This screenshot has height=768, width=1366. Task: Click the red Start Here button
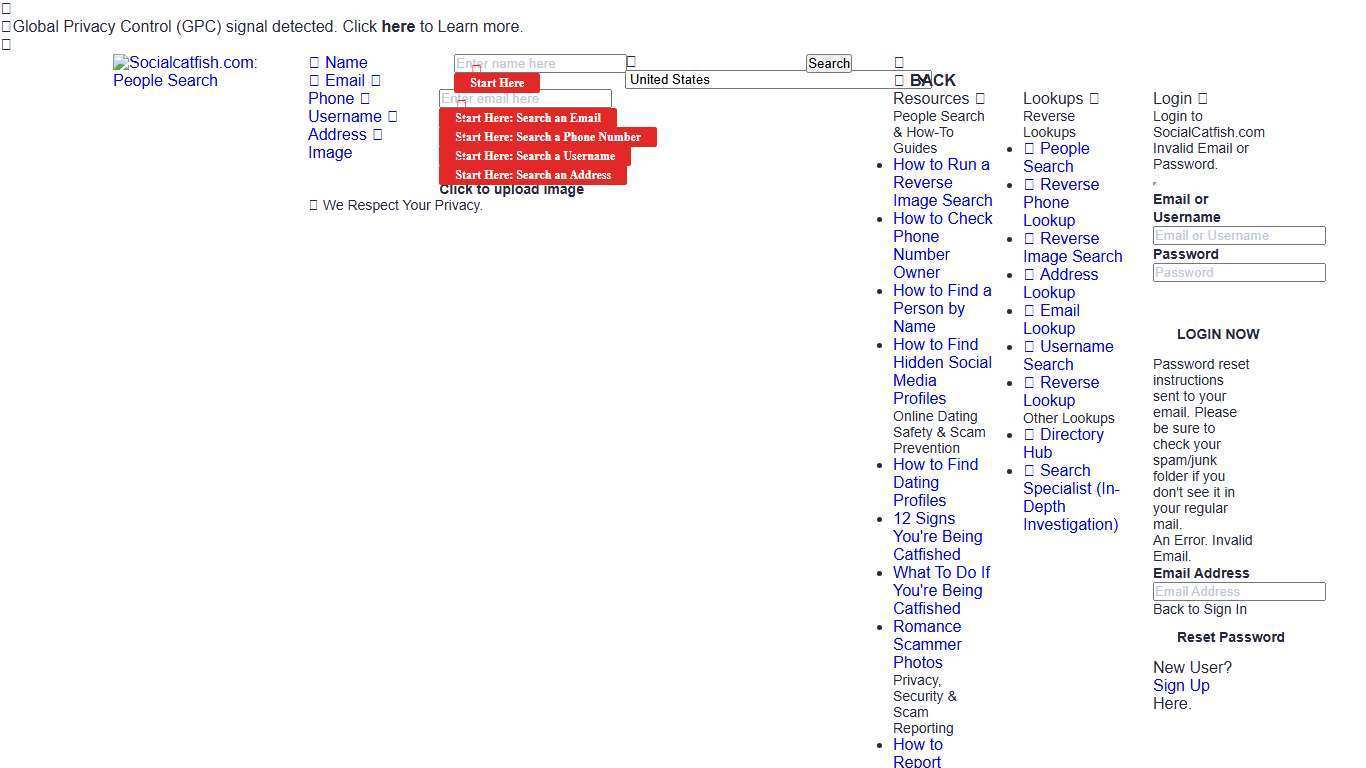coord(496,83)
